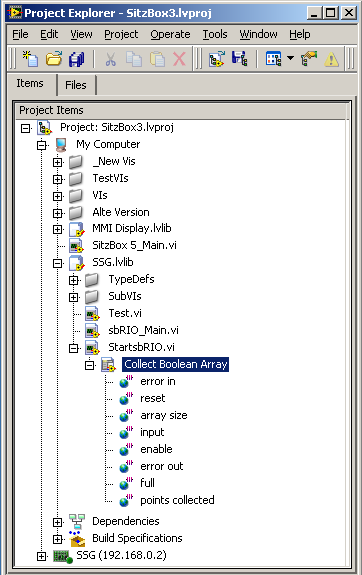This screenshot has height=575, width=362.
Task: Select the points collected terminal item
Action: click(177, 500)
